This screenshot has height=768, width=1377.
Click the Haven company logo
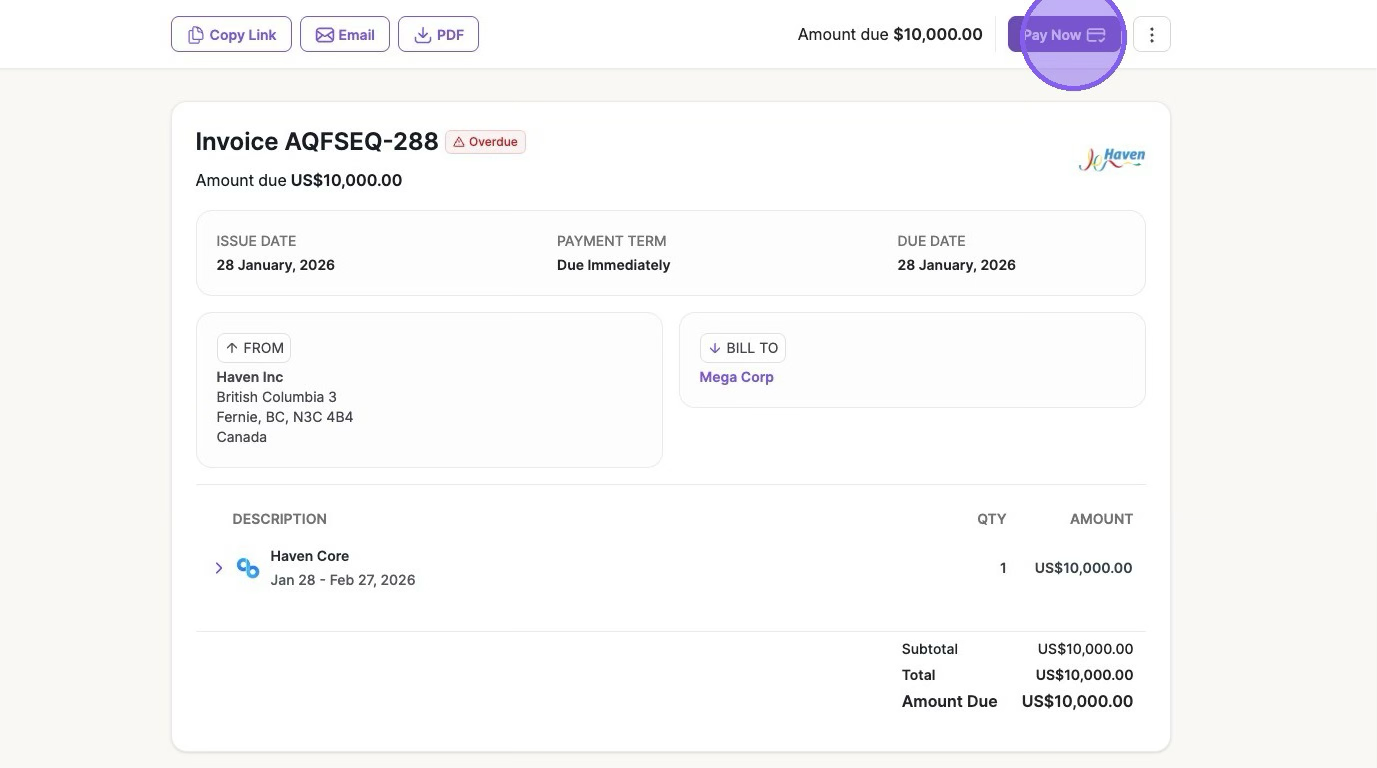pyautogui.click(x=1112, y=159)
